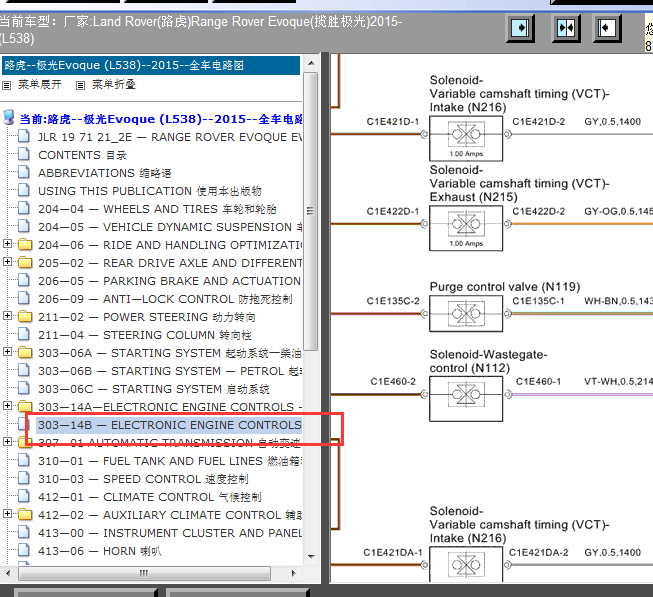
Task: Select root node 当前:路虎--极光Evoque (L538)
Action: pyautogui.click(x=161, y=119)
